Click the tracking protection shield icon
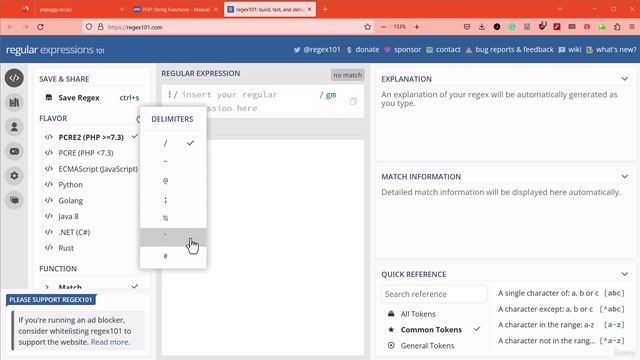This screenshot has height=360, width=640. pos(89,27)
